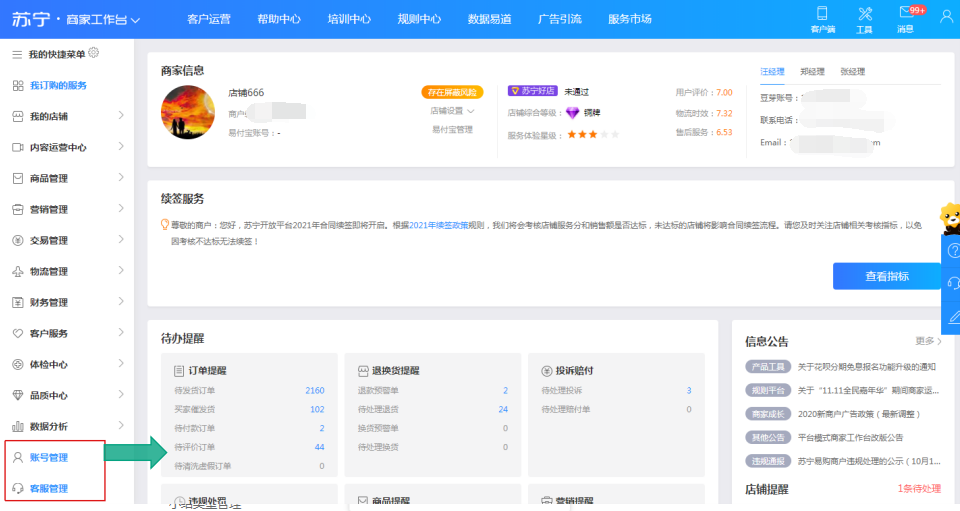Image resolution: width=960 pixels, height=511 pixels.
Task: Open the 服务市场 top menu
Action: tap(630, 19)
